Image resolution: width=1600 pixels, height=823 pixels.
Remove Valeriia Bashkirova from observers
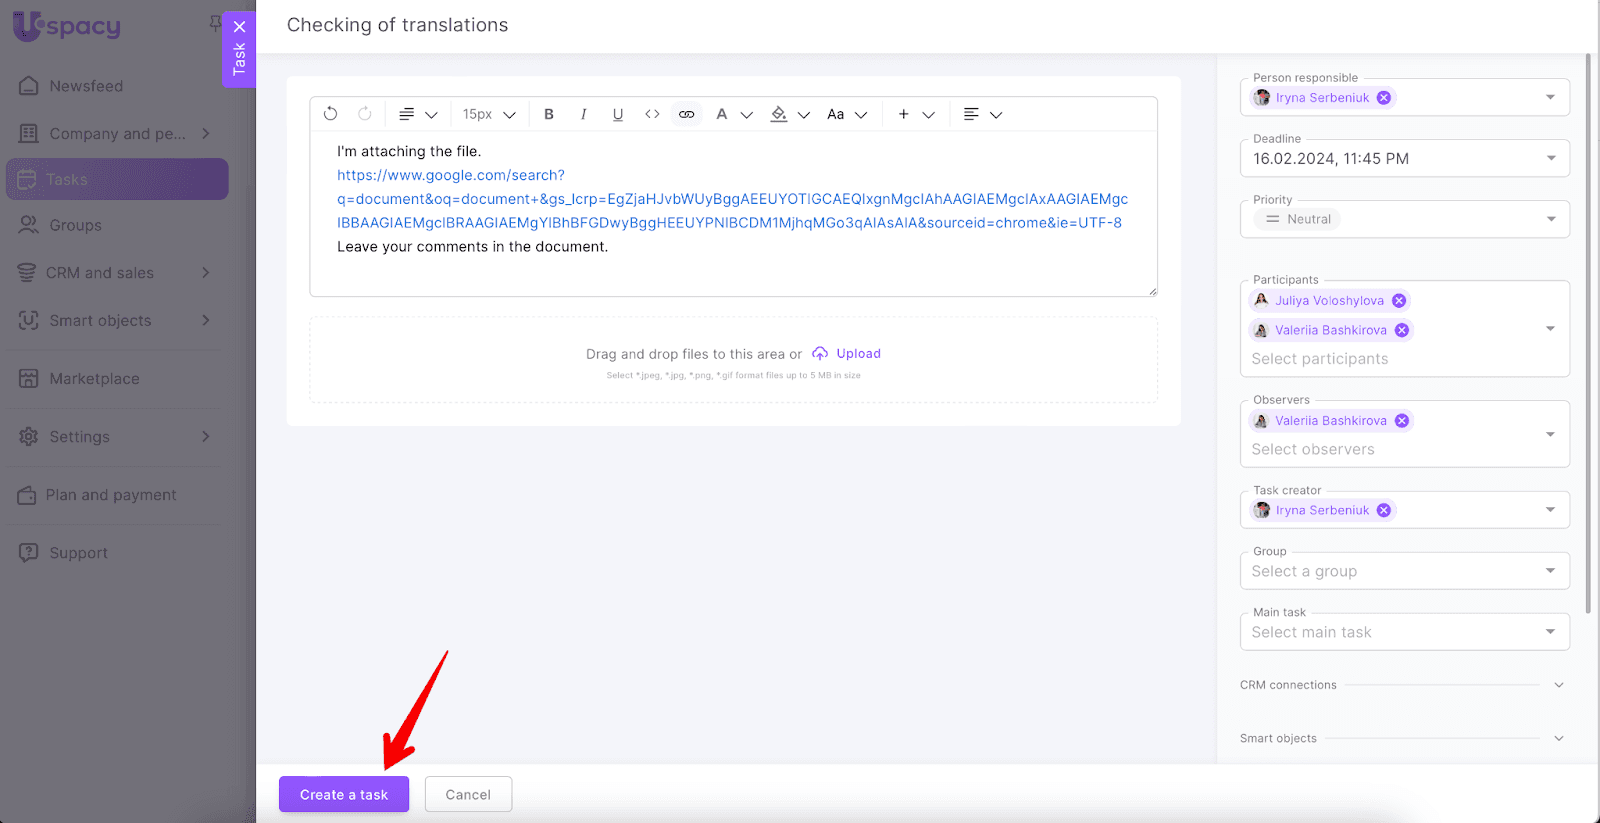(x=1402, y=421)
